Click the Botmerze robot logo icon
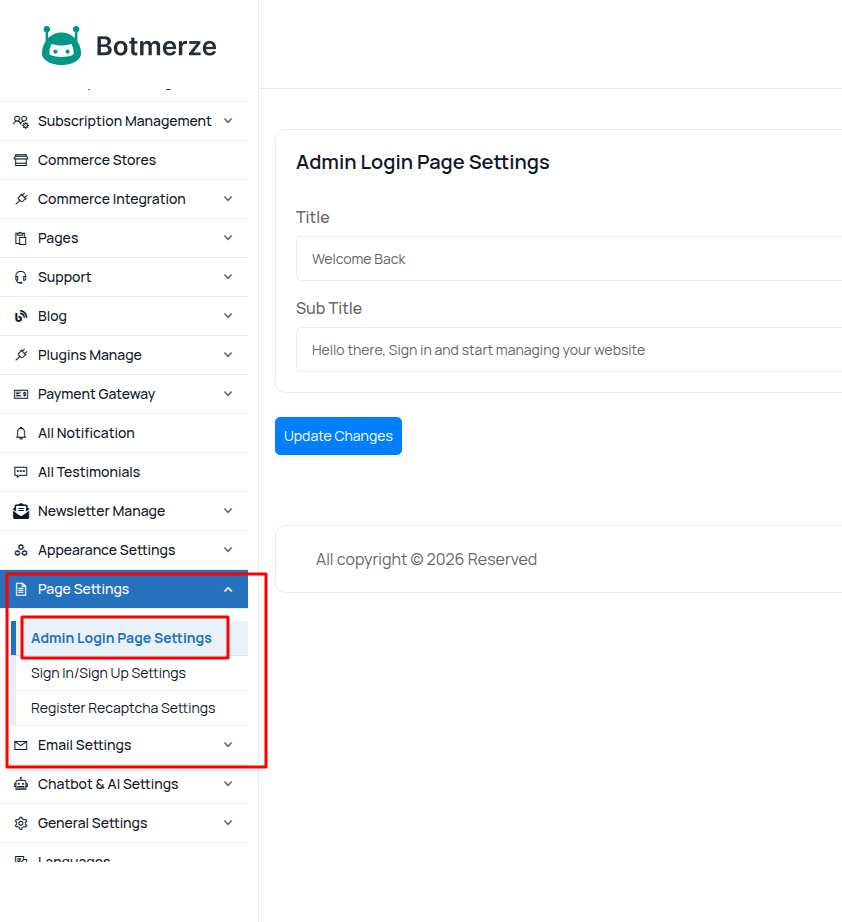This screenshot has height=922, width=842. point(61,46)
